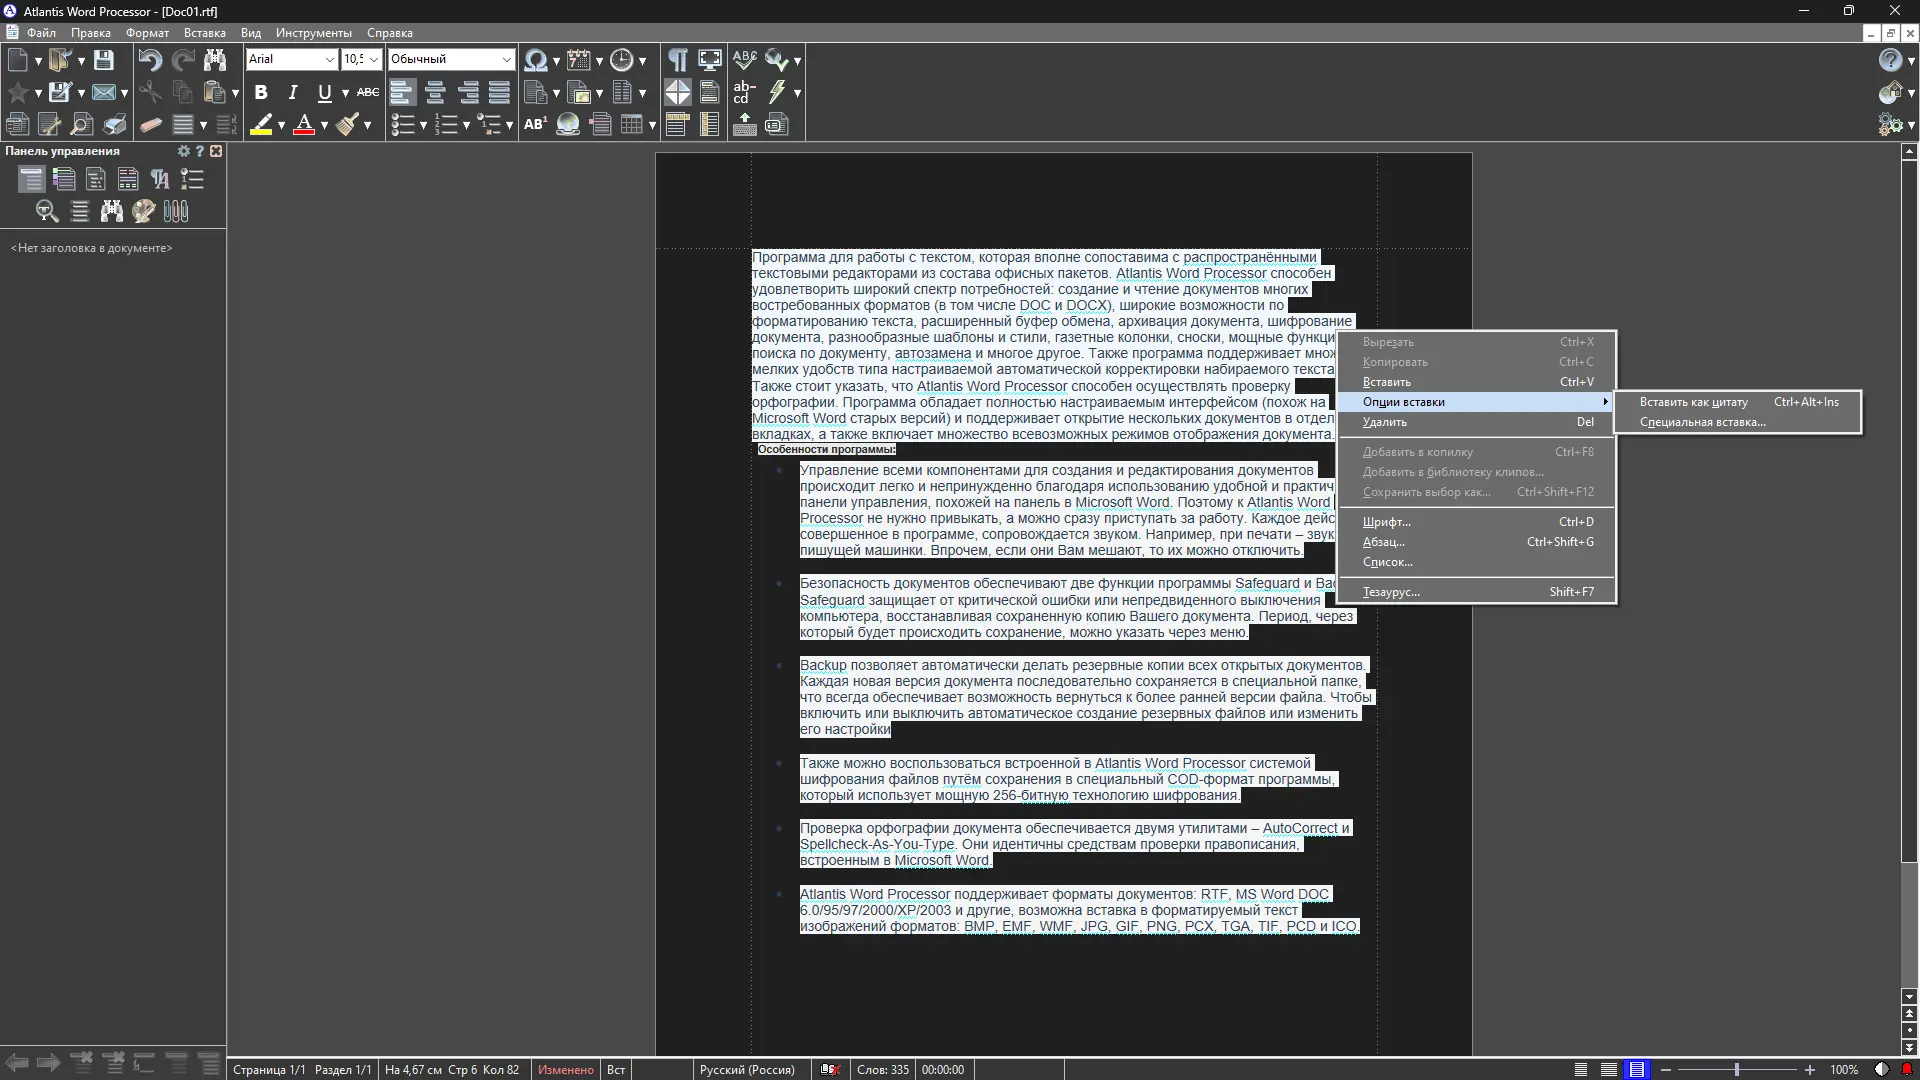Click the format painter brush icon
The height and width of the screenshot is (1080, 1920).
coord(347,125)
